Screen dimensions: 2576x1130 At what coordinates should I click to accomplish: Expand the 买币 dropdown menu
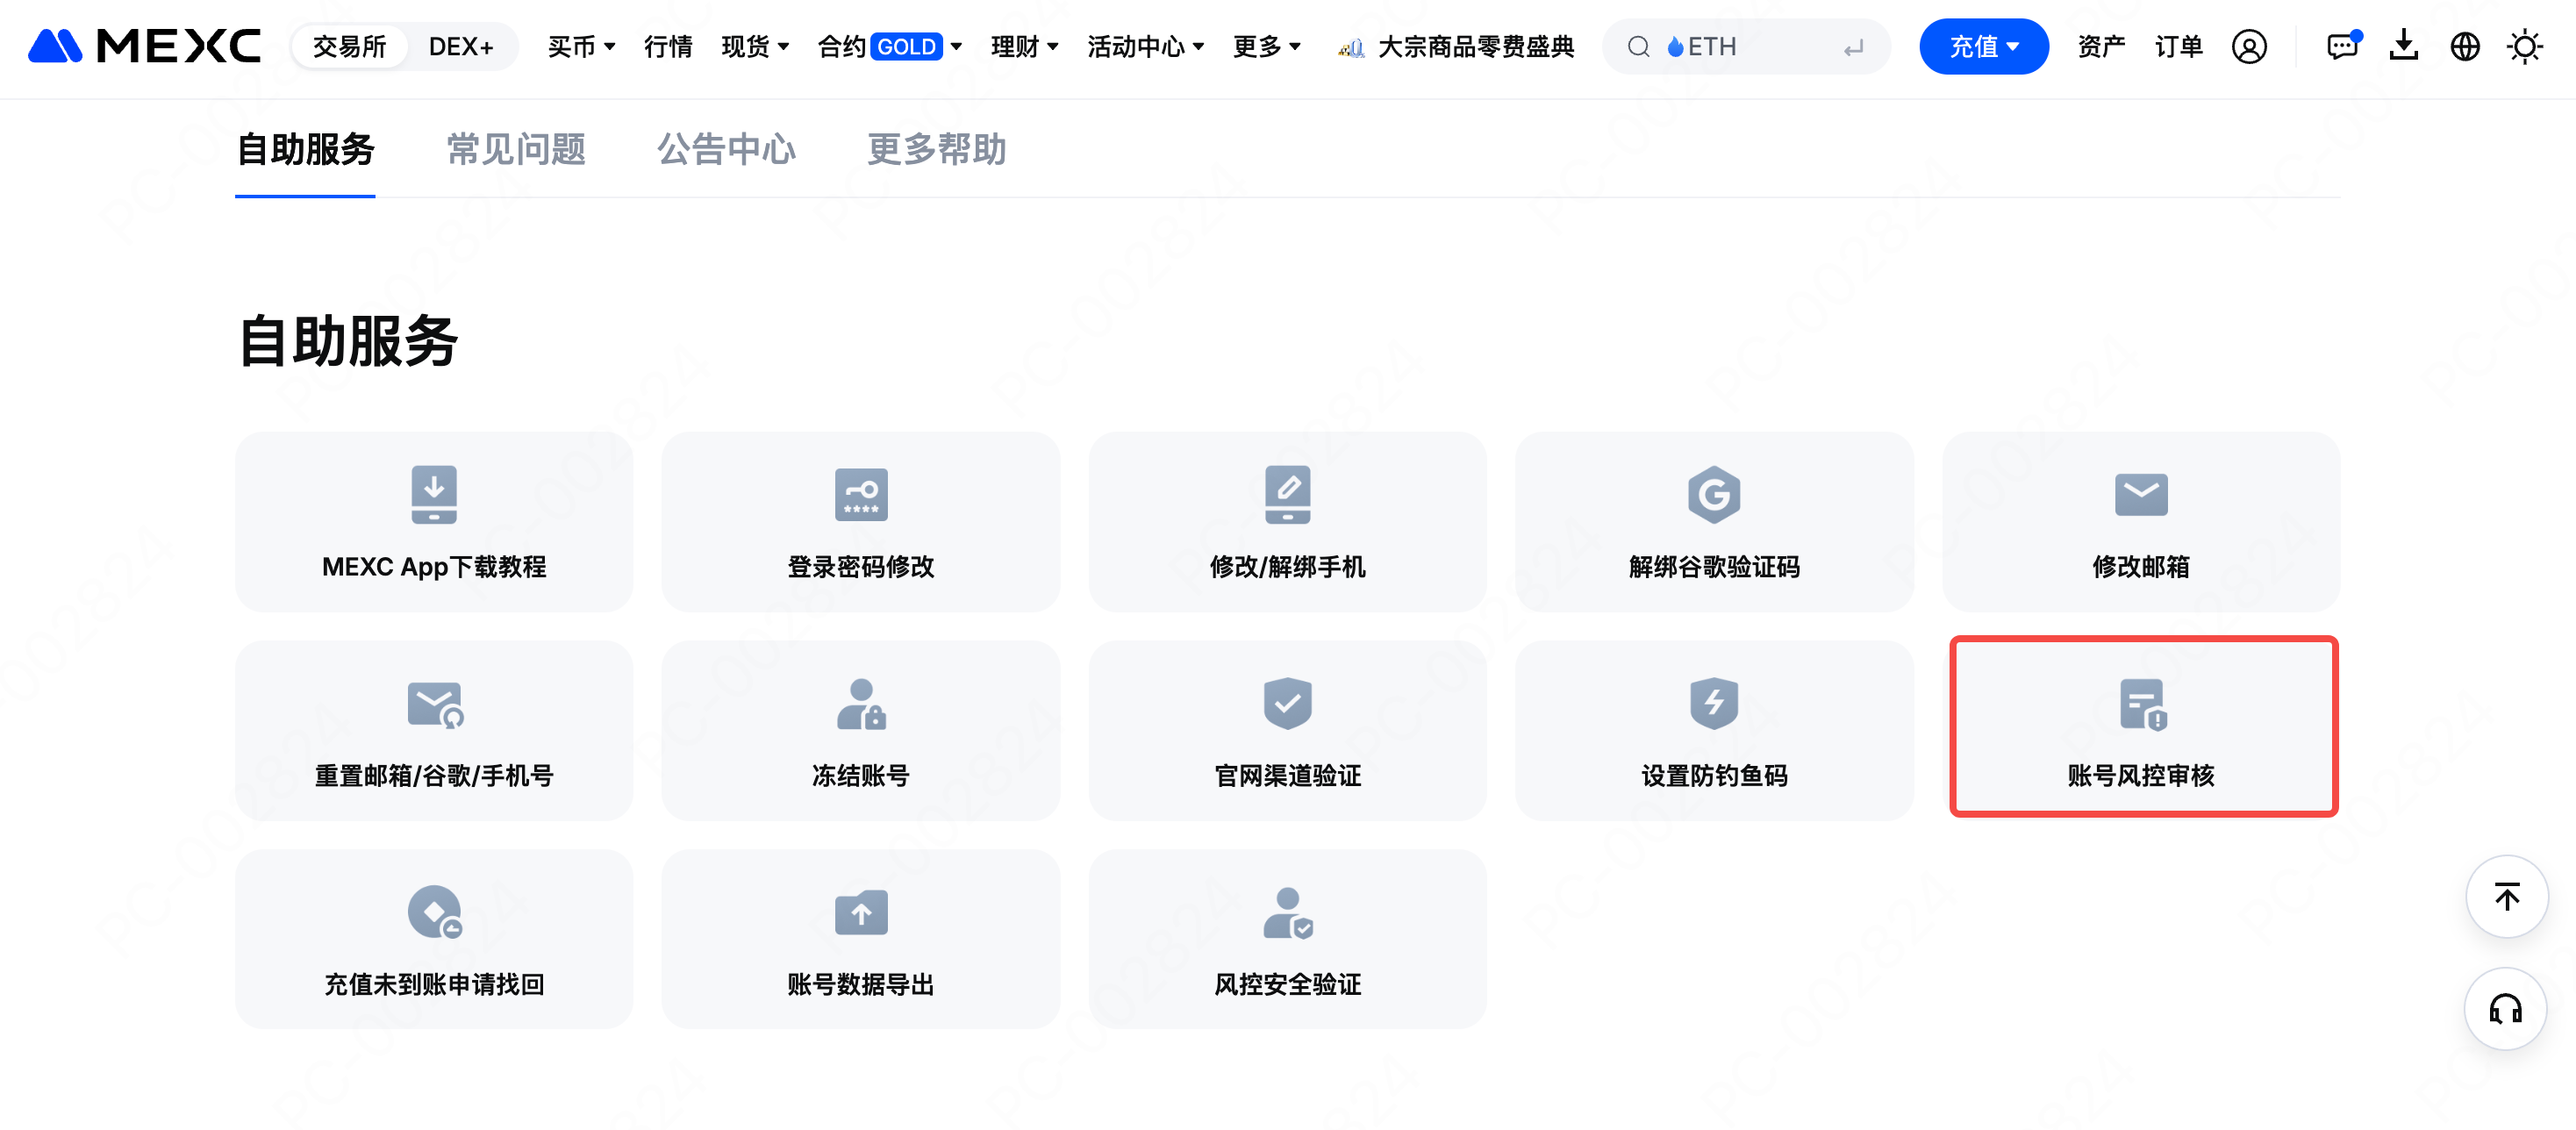coord(581,47)
